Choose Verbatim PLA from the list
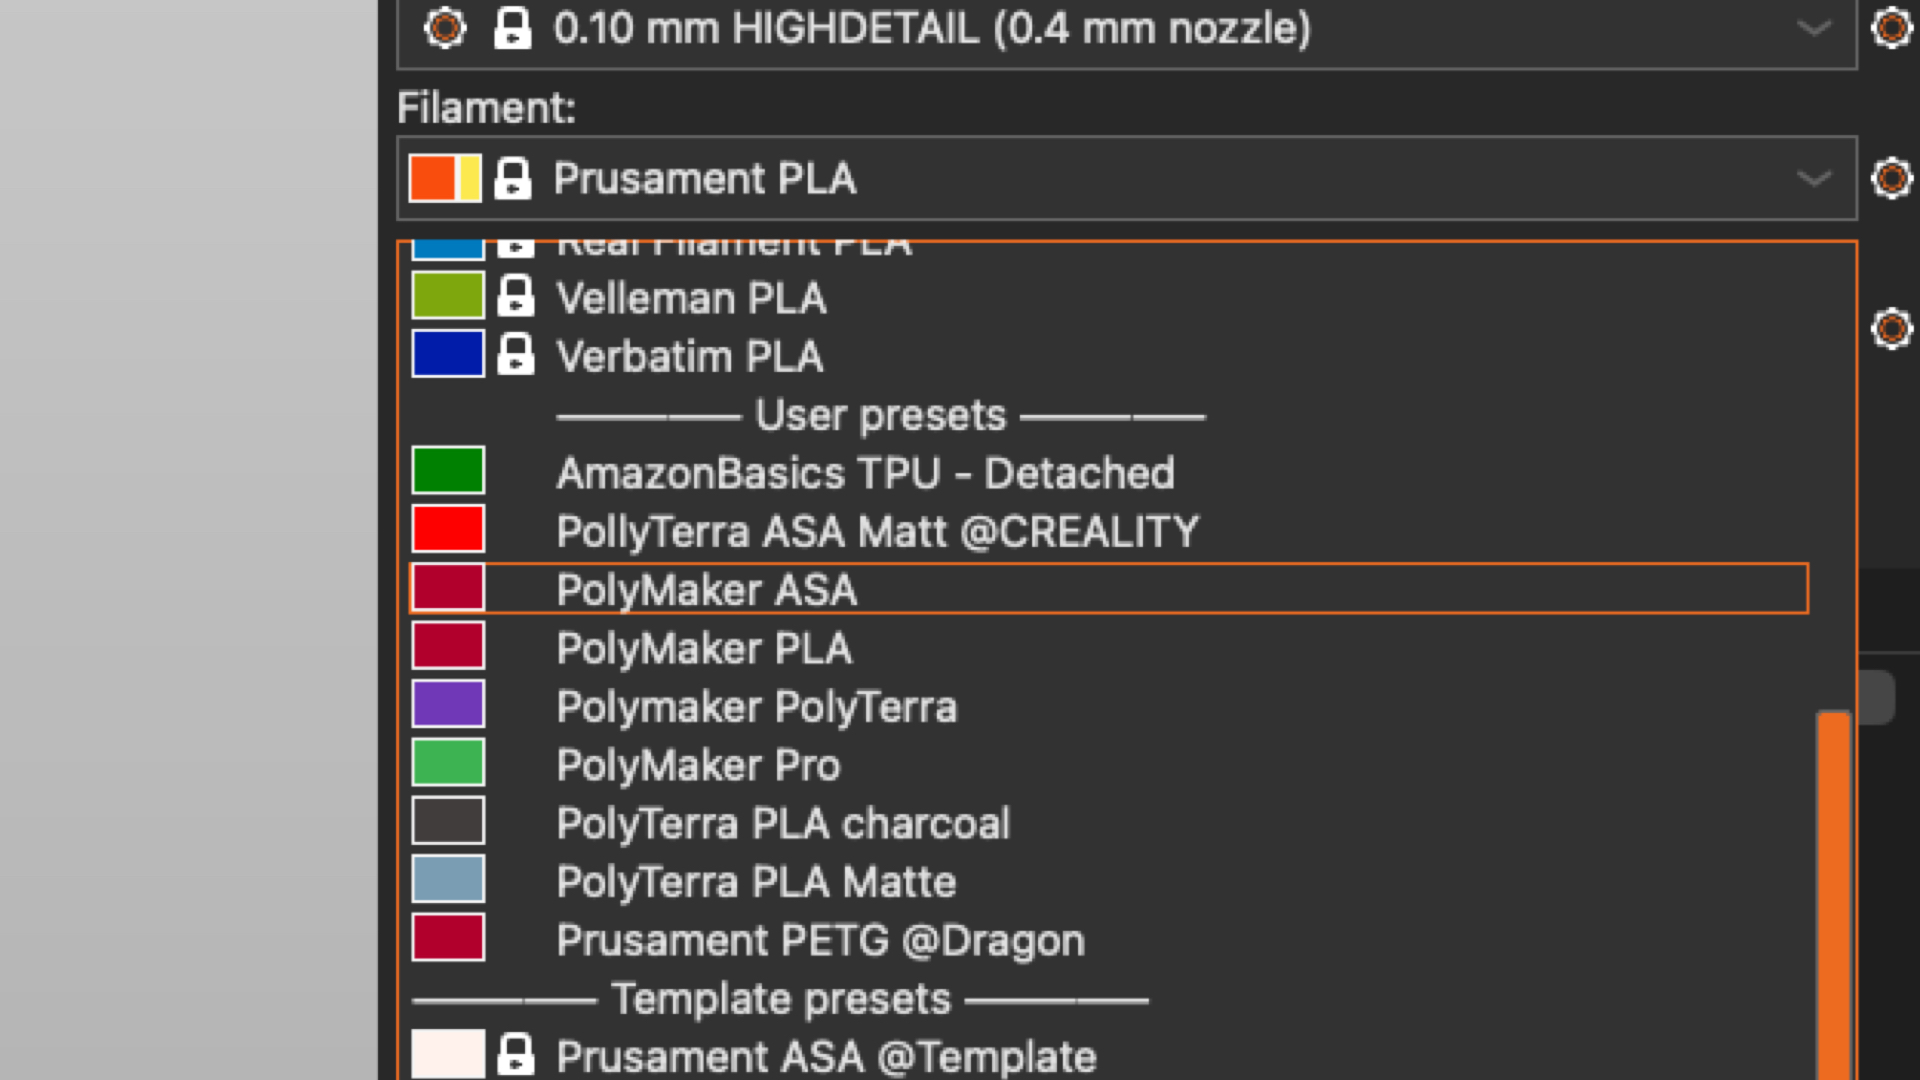Viewport: 1920px width, 1080px height. click(1110, 356)
